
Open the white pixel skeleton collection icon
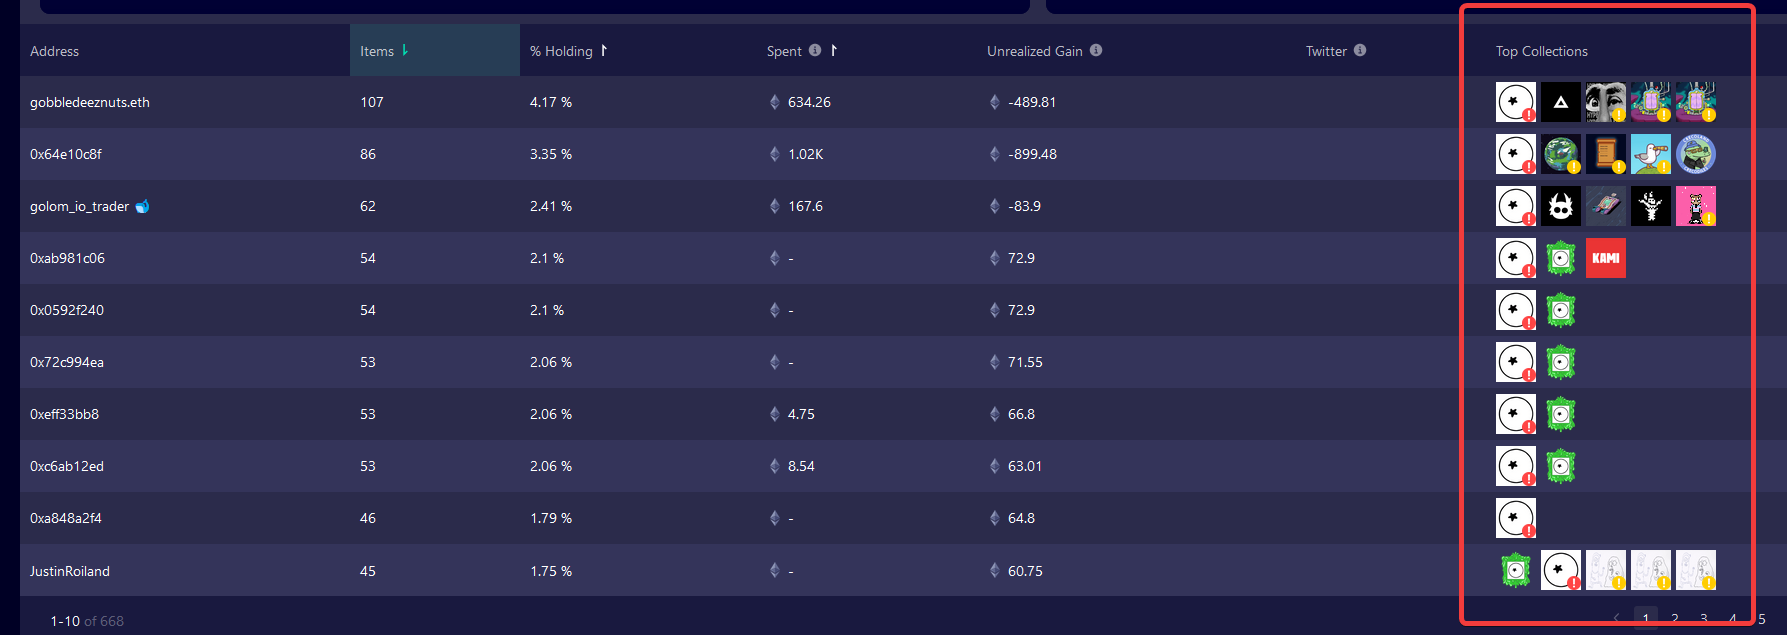[1650, 206]
